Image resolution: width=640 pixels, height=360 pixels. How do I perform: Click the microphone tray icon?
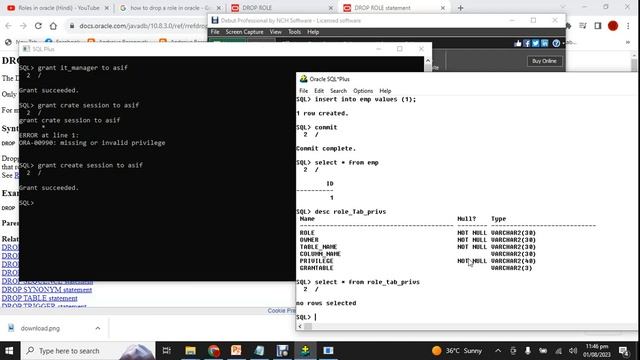[528, 351]
